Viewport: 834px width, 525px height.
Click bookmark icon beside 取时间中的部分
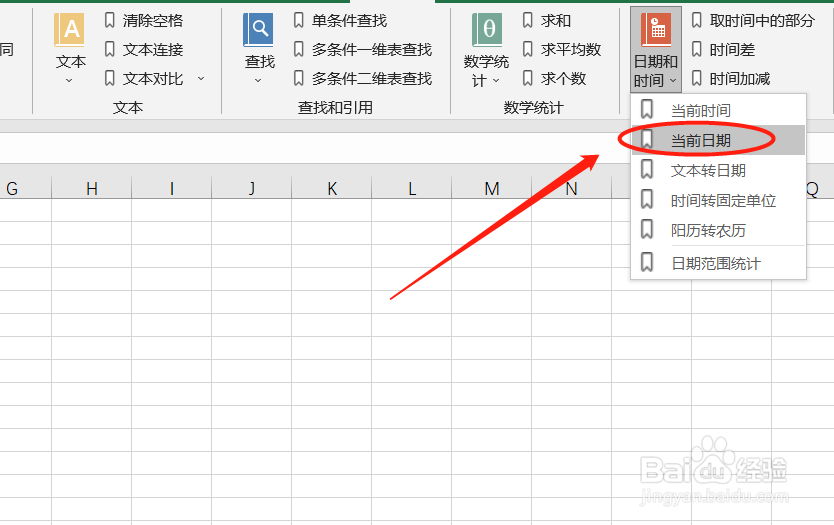[x=697, y=20]
